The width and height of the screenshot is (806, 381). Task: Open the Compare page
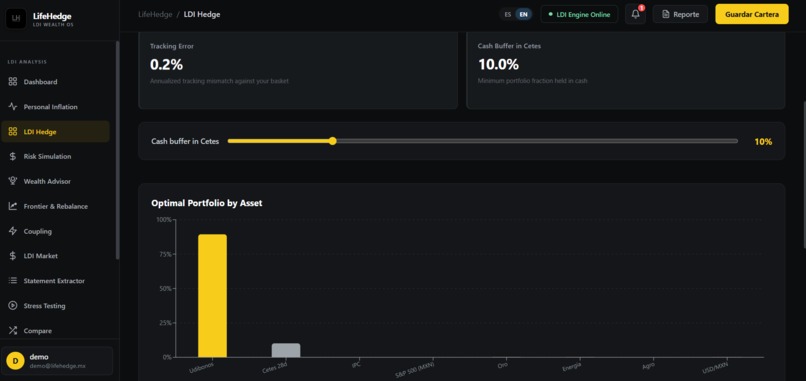56,331
